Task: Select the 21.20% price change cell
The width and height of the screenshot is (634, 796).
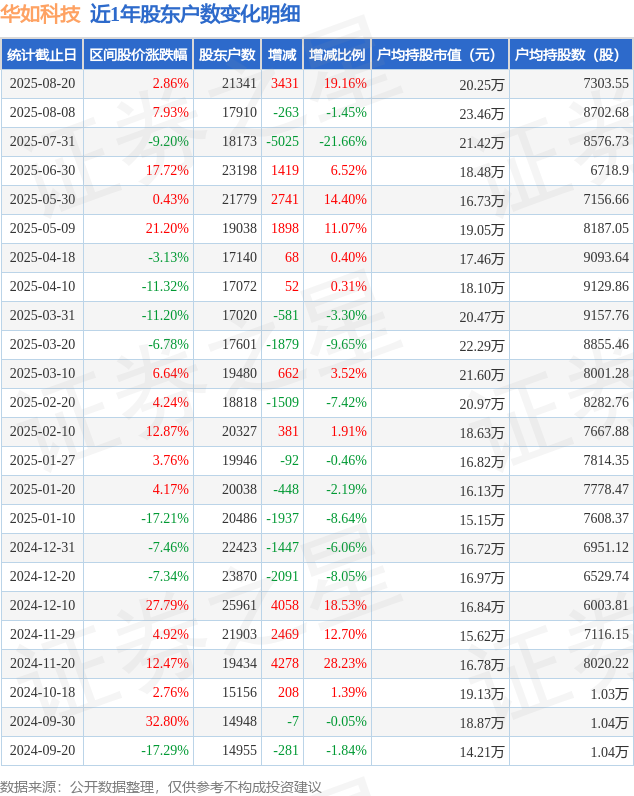Action: (167, 228)
